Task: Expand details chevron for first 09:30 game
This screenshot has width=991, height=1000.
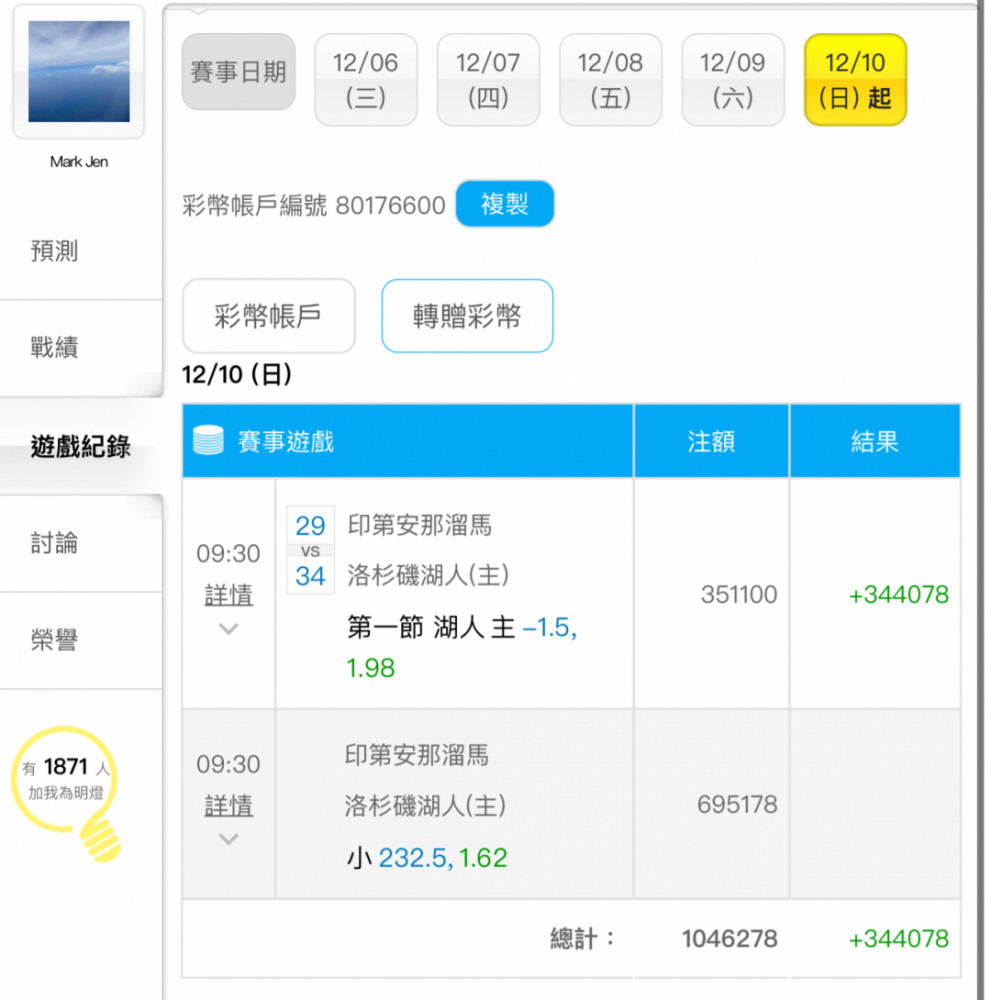Action: pos(229,630)
